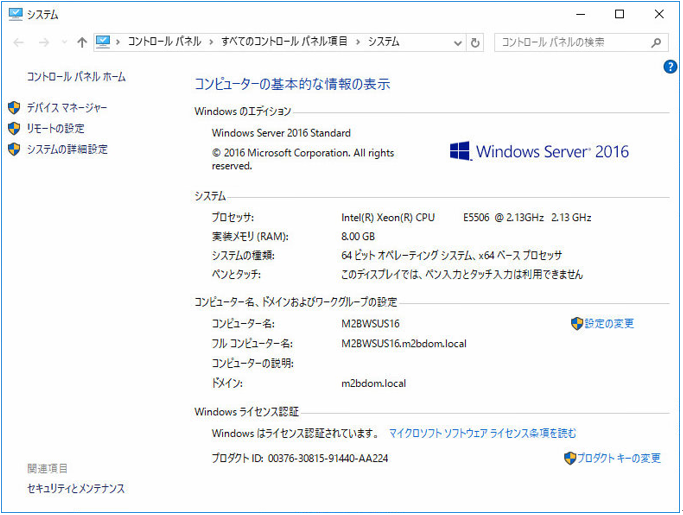The height and width of the screenshot is (515, 683).
Task: Click the shield icon beside プロダクト キーの変更
Action: point(570,458)
